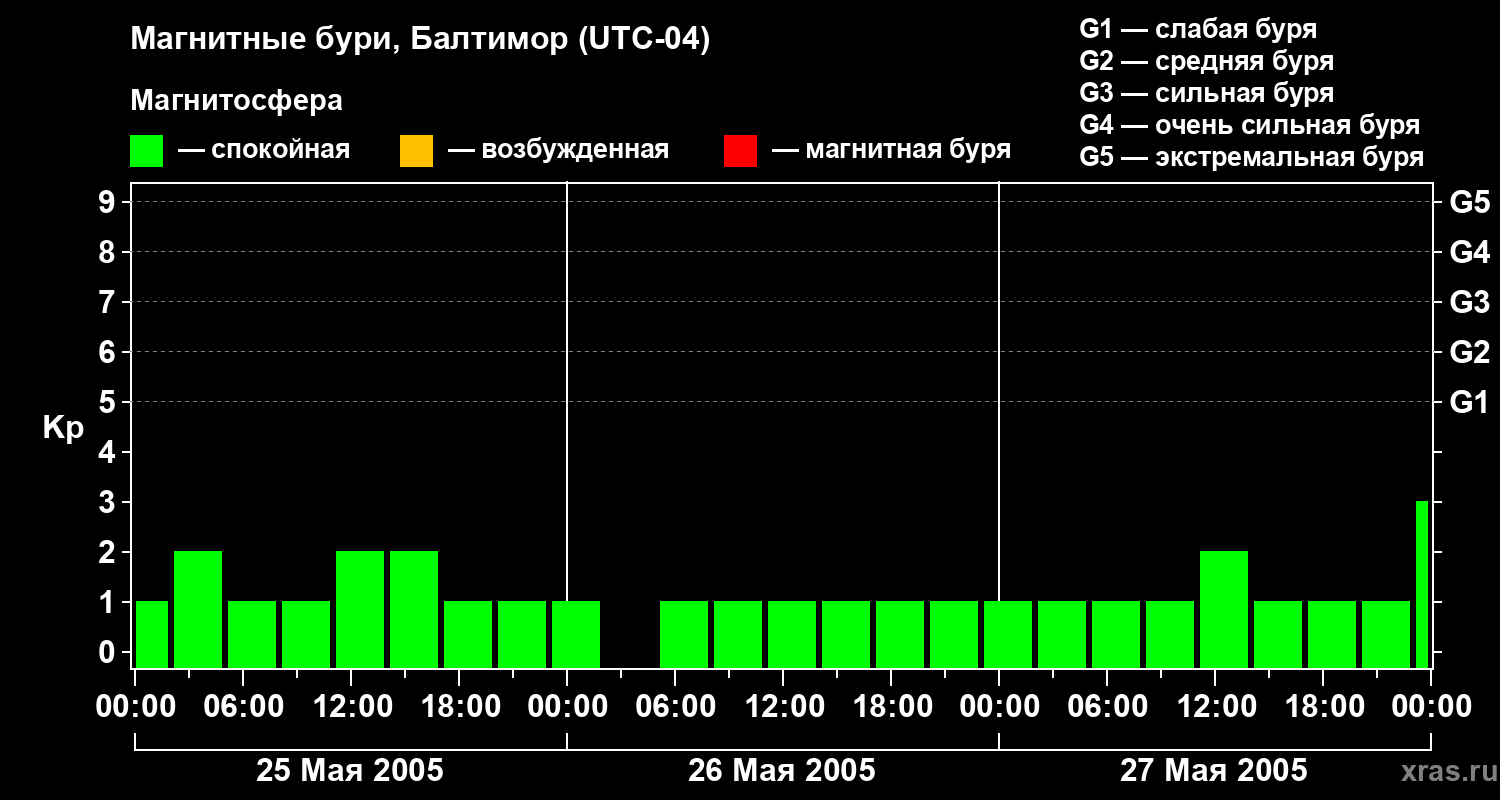Click the 'G5 — экстремальная буря' legend line
The width and height of the screenshot is (1500, 800).
pyautogui.click(x=1252, y=157)
